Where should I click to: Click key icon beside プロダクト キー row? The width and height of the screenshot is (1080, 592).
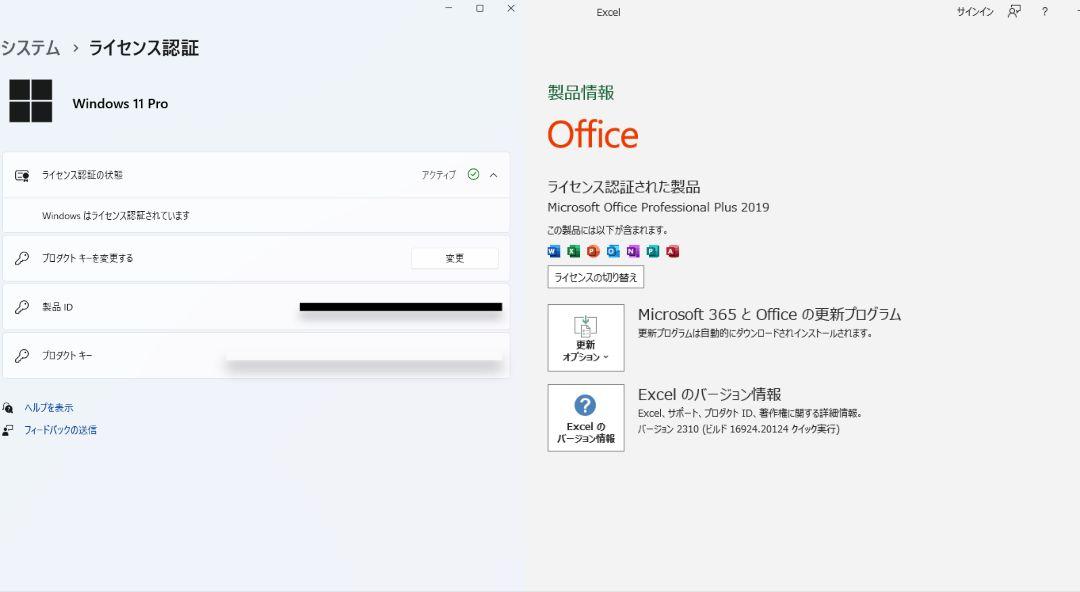tap(22, 356)
